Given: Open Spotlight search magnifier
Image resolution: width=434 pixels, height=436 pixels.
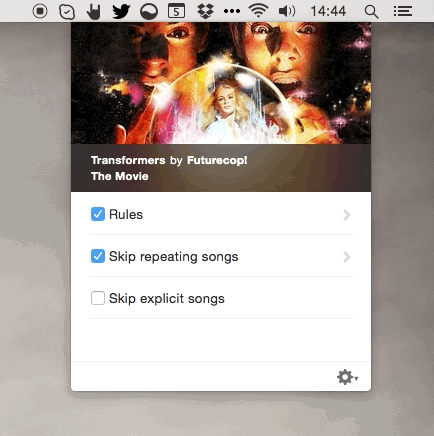Looking at the screenshot, I should 371,12.
